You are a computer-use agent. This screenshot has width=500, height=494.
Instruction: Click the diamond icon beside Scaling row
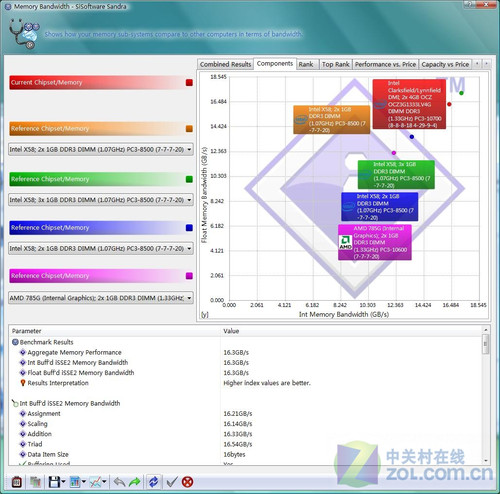[x=23, y=424]
